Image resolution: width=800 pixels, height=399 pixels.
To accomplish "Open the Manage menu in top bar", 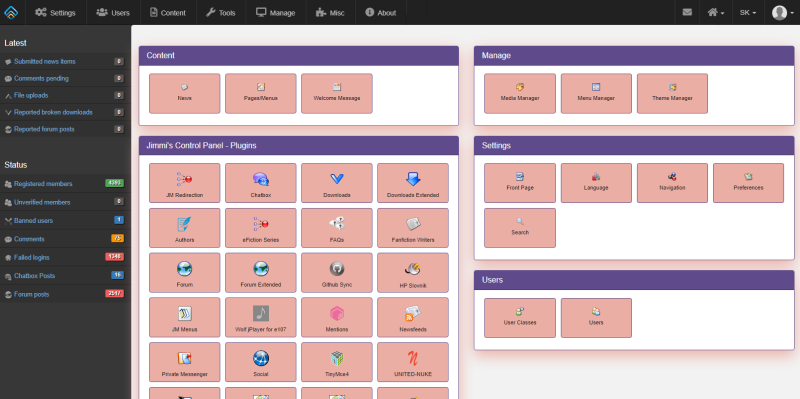I will tap(276, 12).
